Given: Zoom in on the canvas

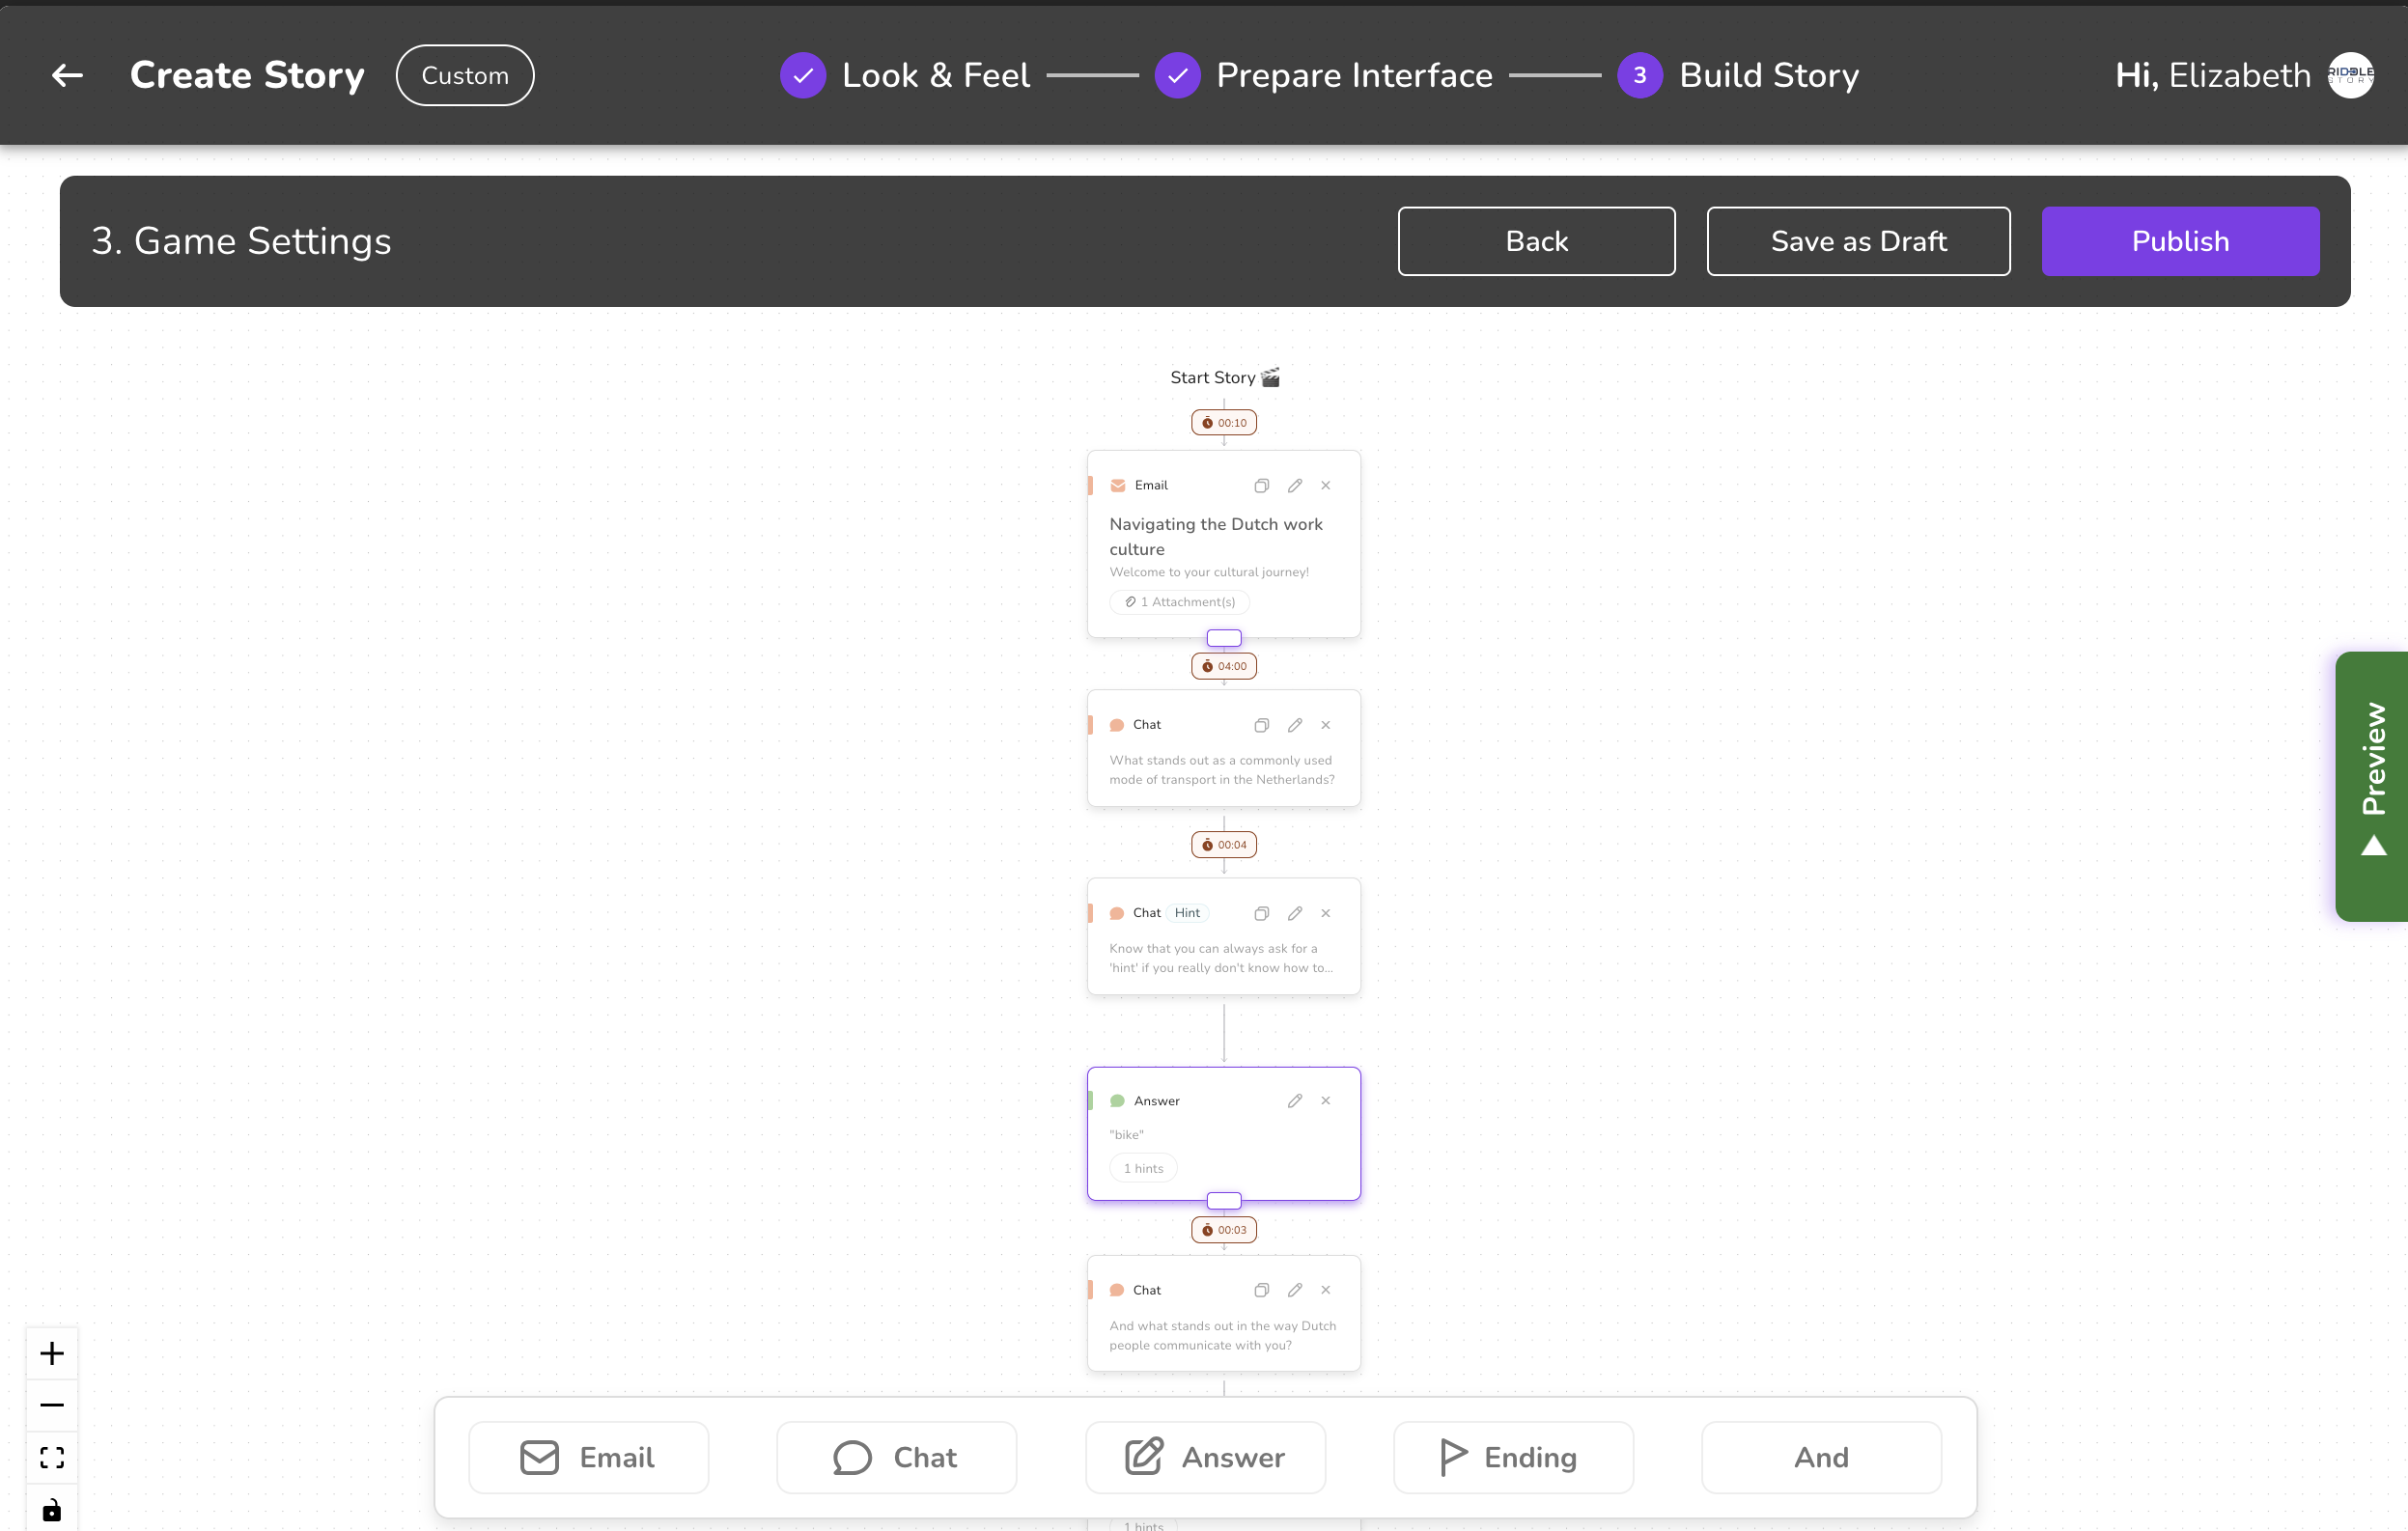Looking at the screenshot, I should pyautogui.click(x=52, y=1354).
